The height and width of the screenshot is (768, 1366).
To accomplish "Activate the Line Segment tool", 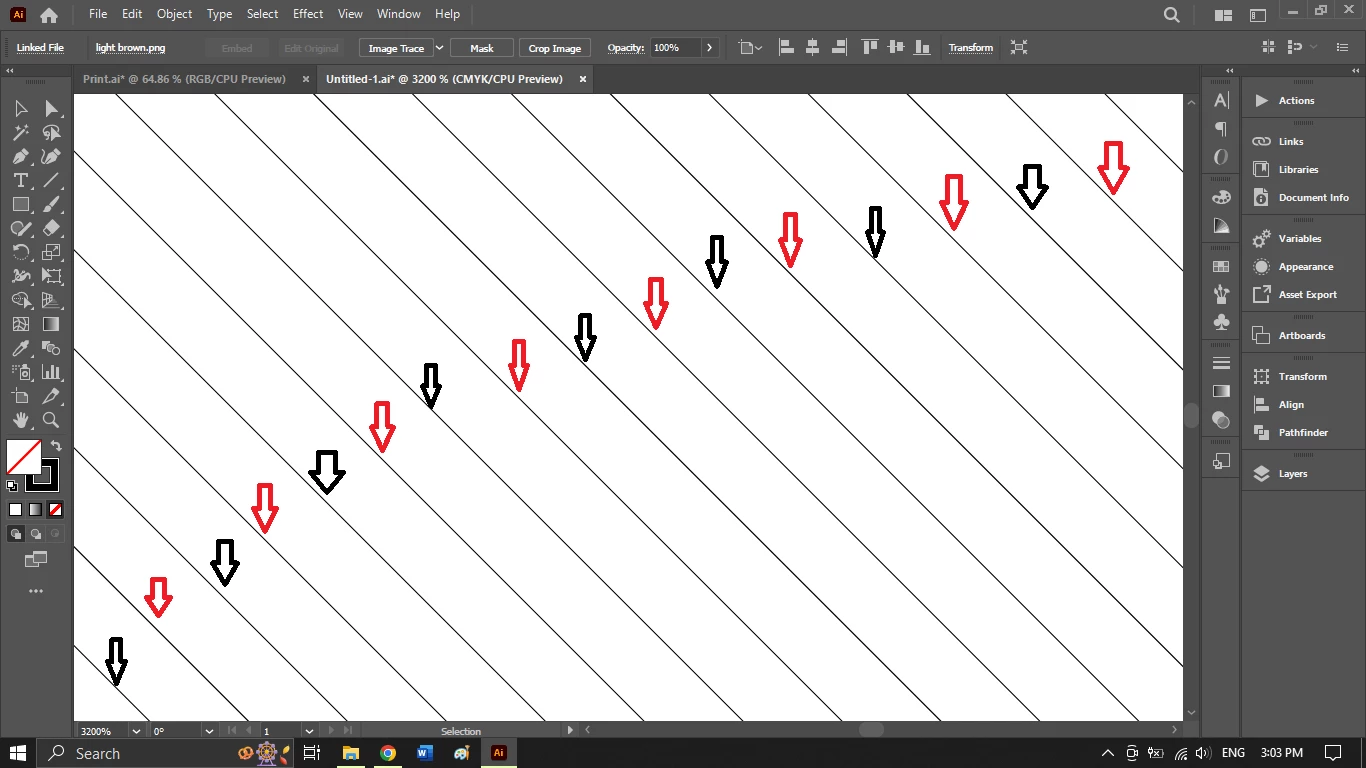I will [51, 180].
